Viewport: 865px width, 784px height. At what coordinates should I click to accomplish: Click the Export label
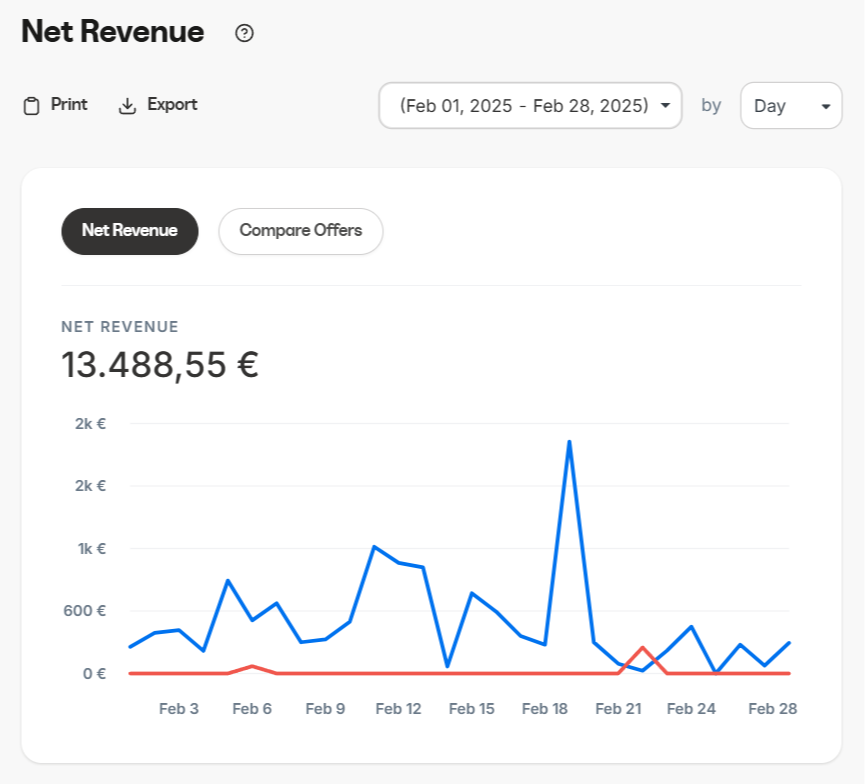click(x=172, y=104)
